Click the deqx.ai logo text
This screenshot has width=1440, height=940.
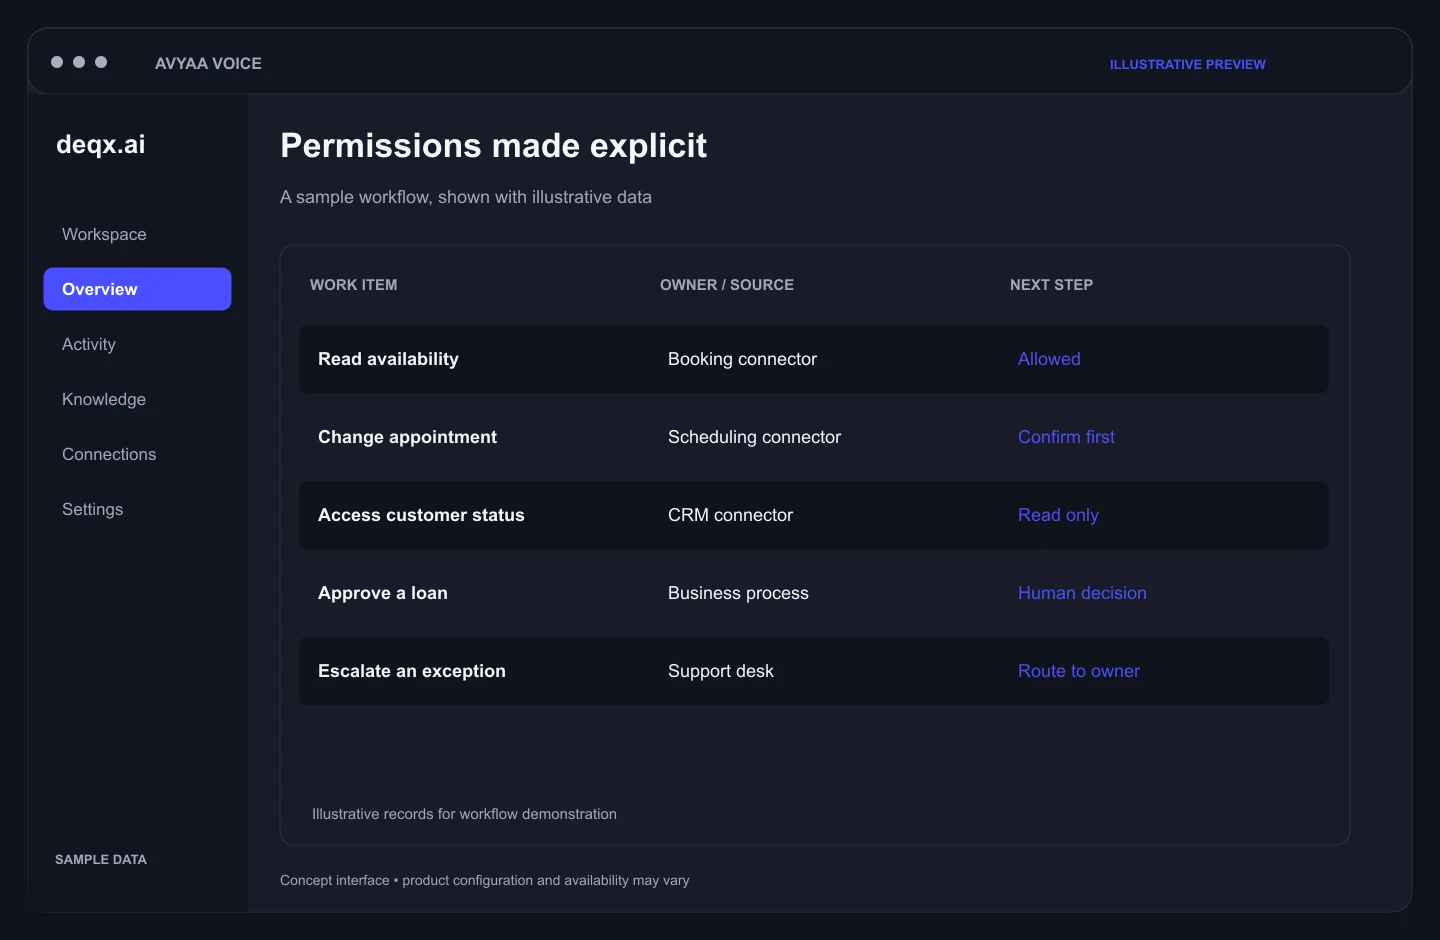point(101,145)
